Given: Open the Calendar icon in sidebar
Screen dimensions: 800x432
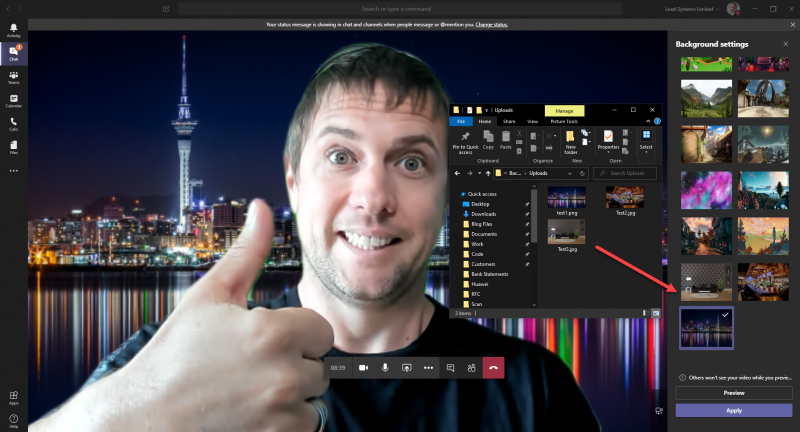Looking at the screenshot, I should tap(14, 100).
